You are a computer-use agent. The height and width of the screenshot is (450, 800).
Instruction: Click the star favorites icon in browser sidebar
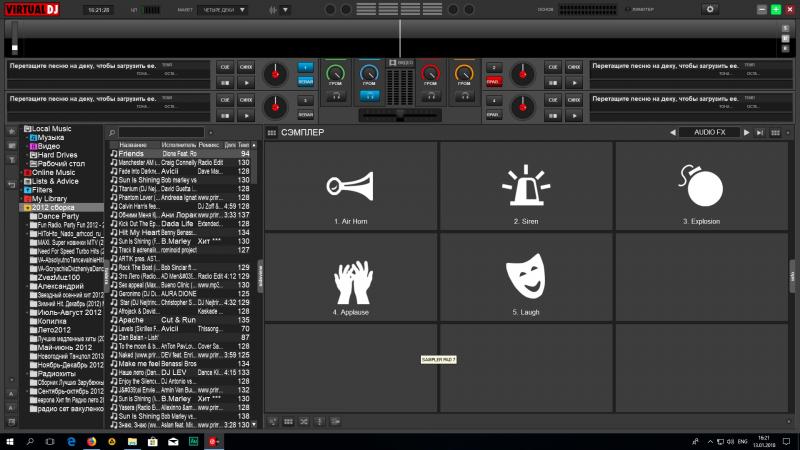[12, 132]
